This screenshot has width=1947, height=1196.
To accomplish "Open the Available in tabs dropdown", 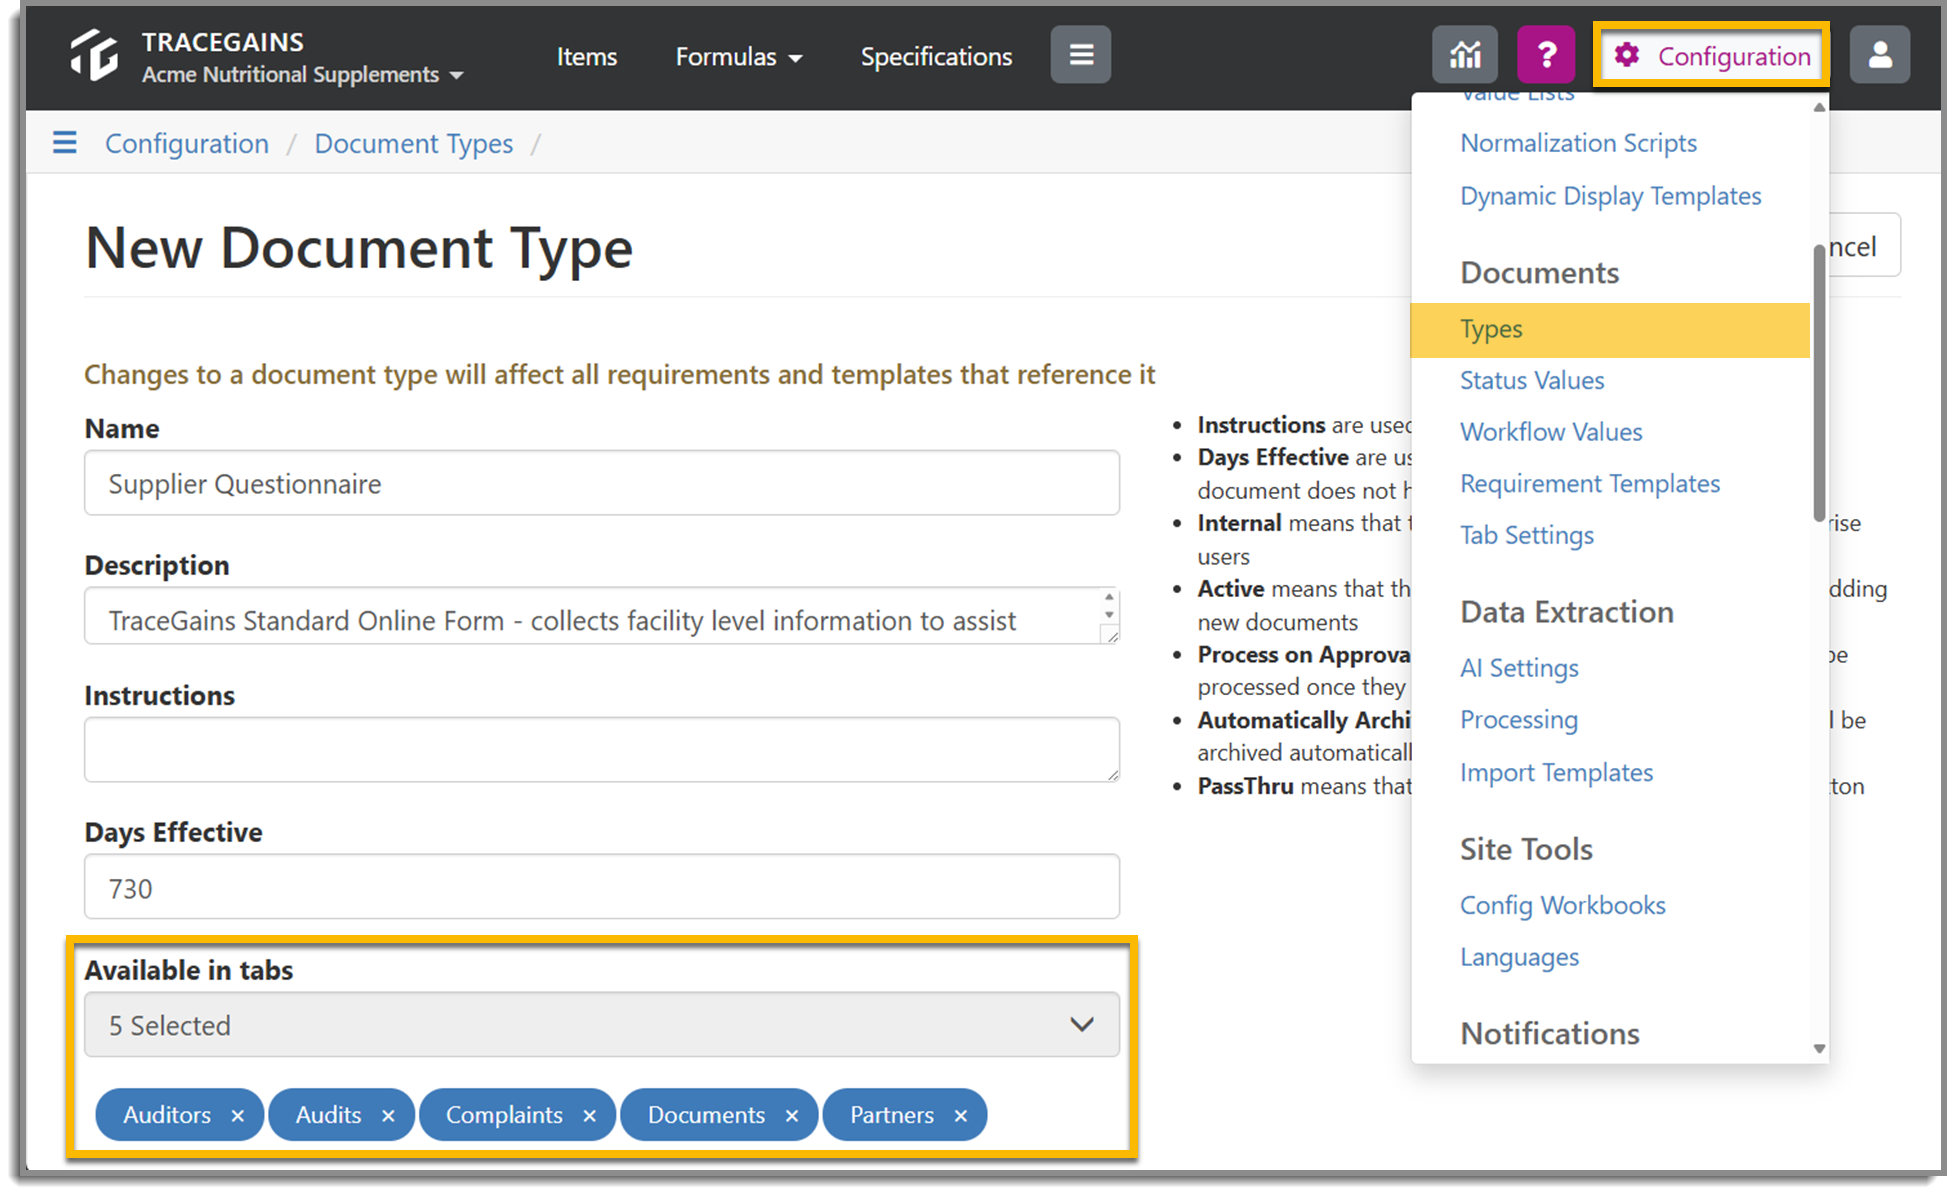I will pyautogui.click(x=602, y=1025).
